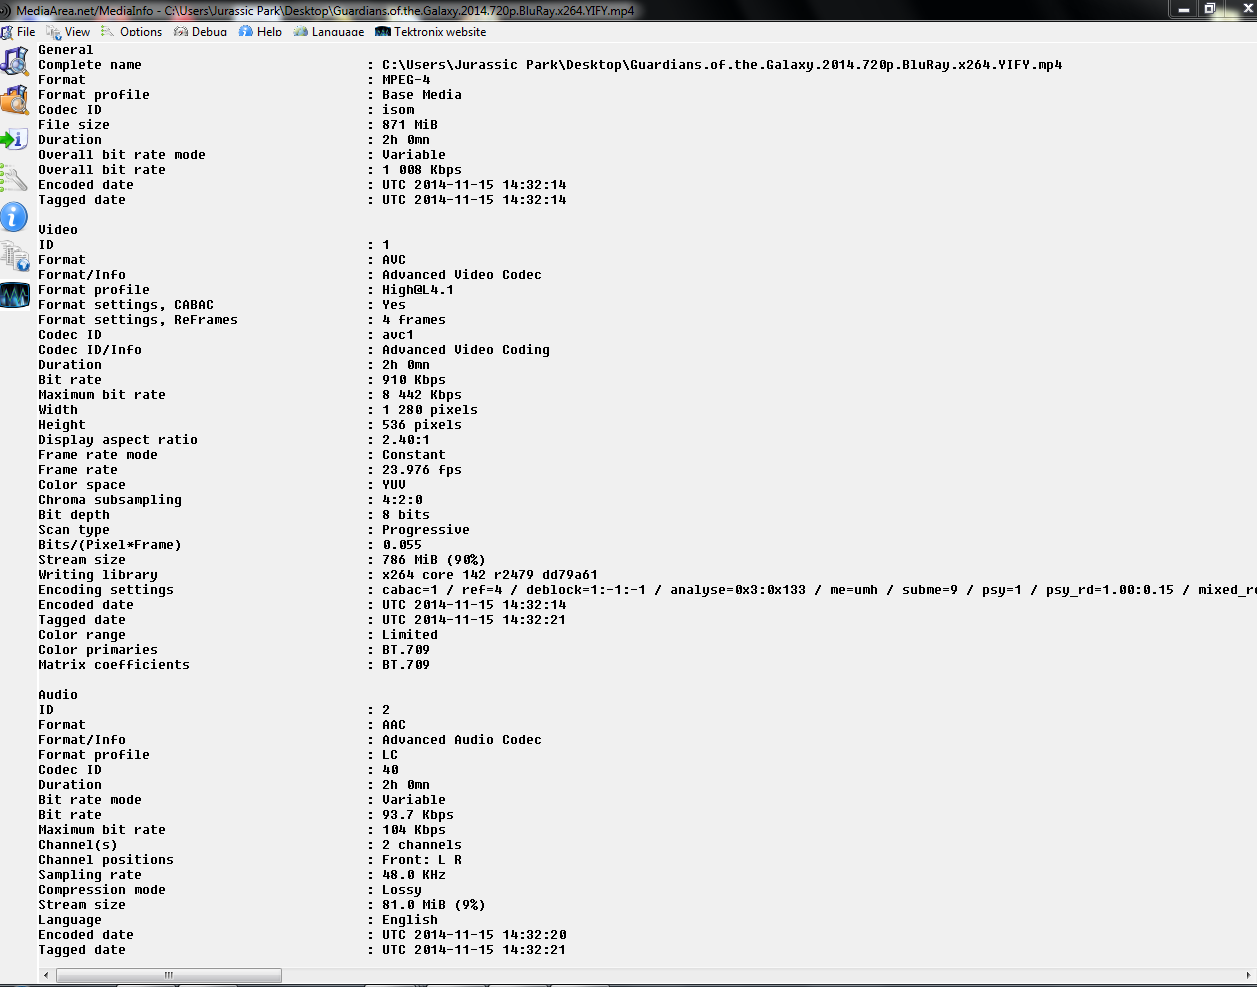Click the 'AVC' video format value
Screen dimensions: 1257x987
[394, 260]
